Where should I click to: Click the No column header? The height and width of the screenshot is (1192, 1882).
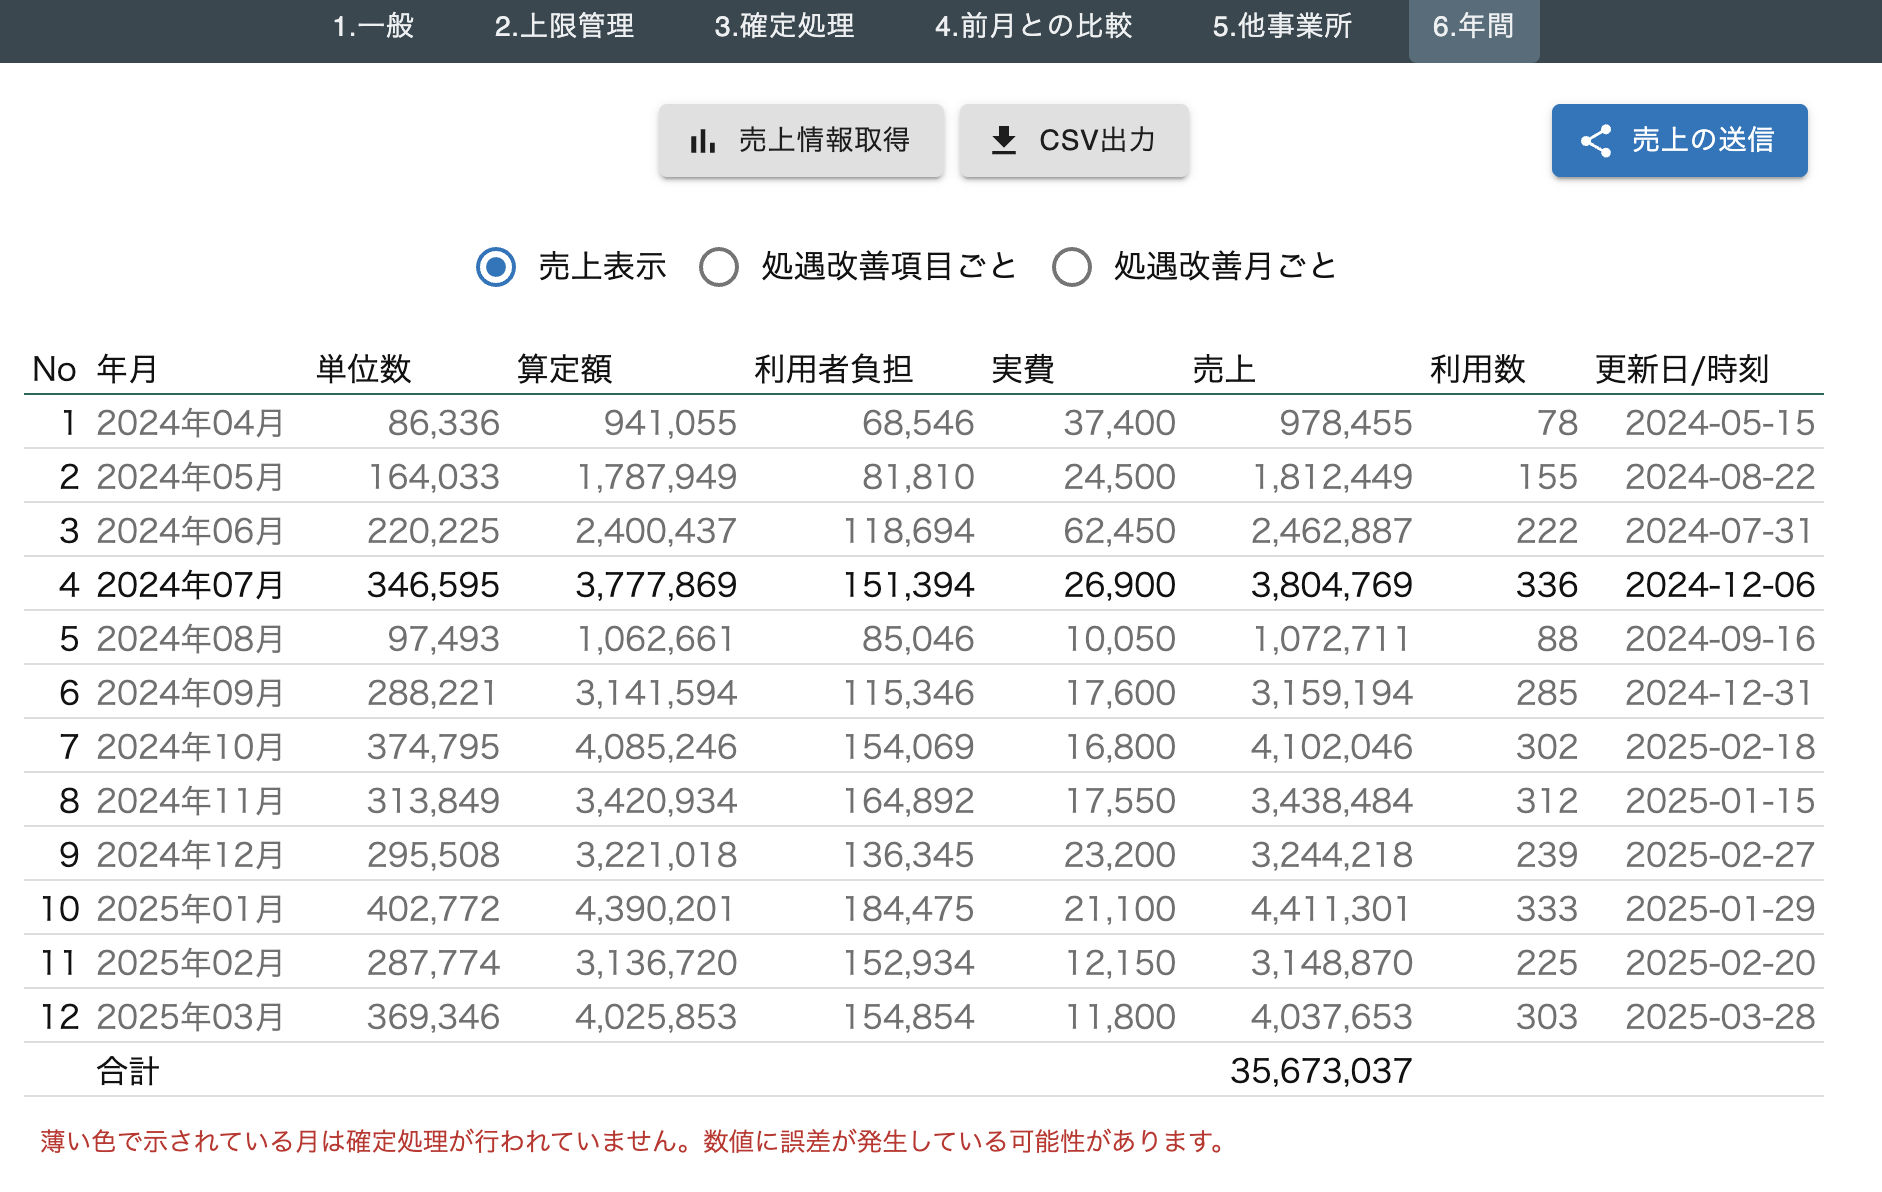54,369
